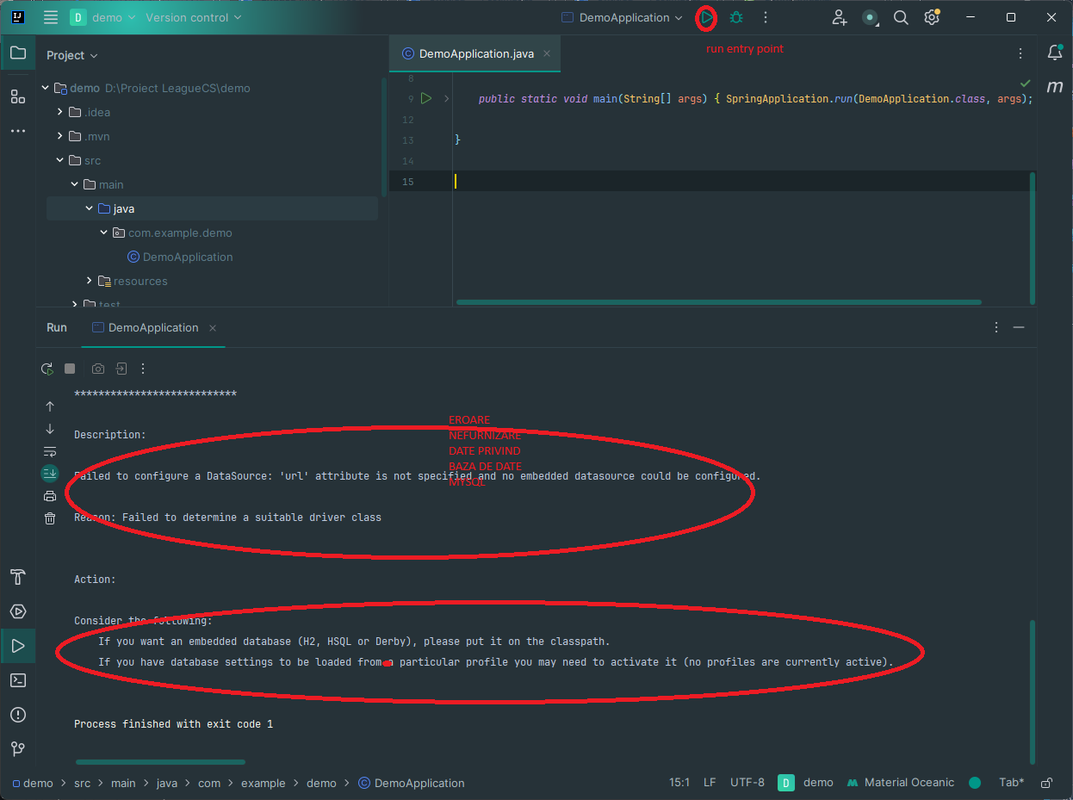Image resolution: width=1073 pixels, height=800 pixels.
Task: Open the demo project dropdown
Action: pos(103,18)
